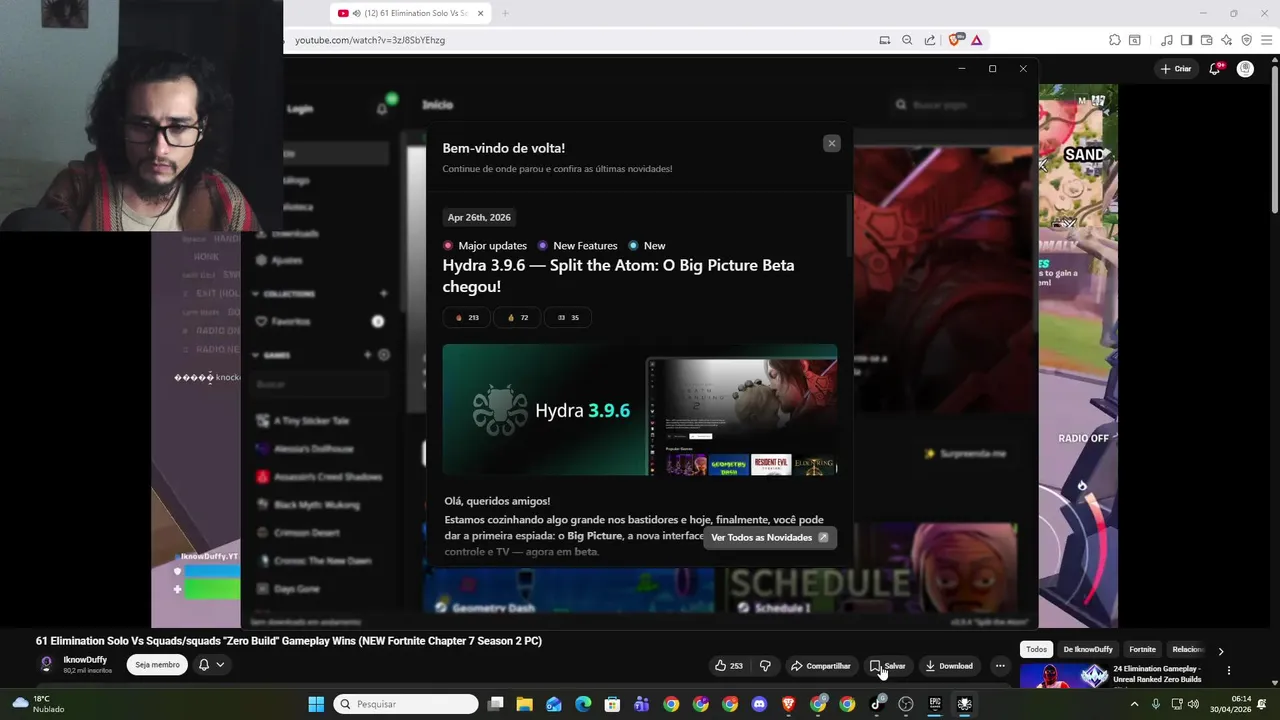1280x720 pixels.
Task: Show next filter chips with arrow
Action: click(x=1221, y=651)
